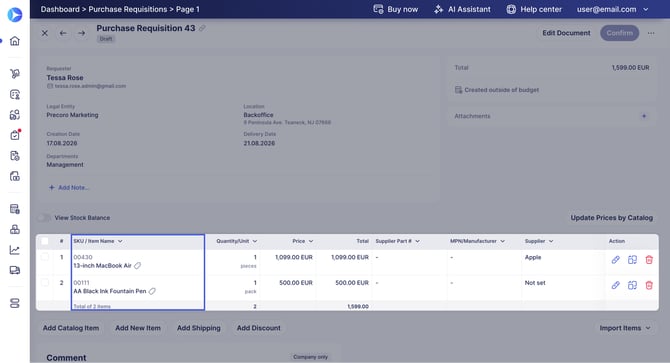
Task: Expand the user@email.com account menu
Action: (613, 9)
